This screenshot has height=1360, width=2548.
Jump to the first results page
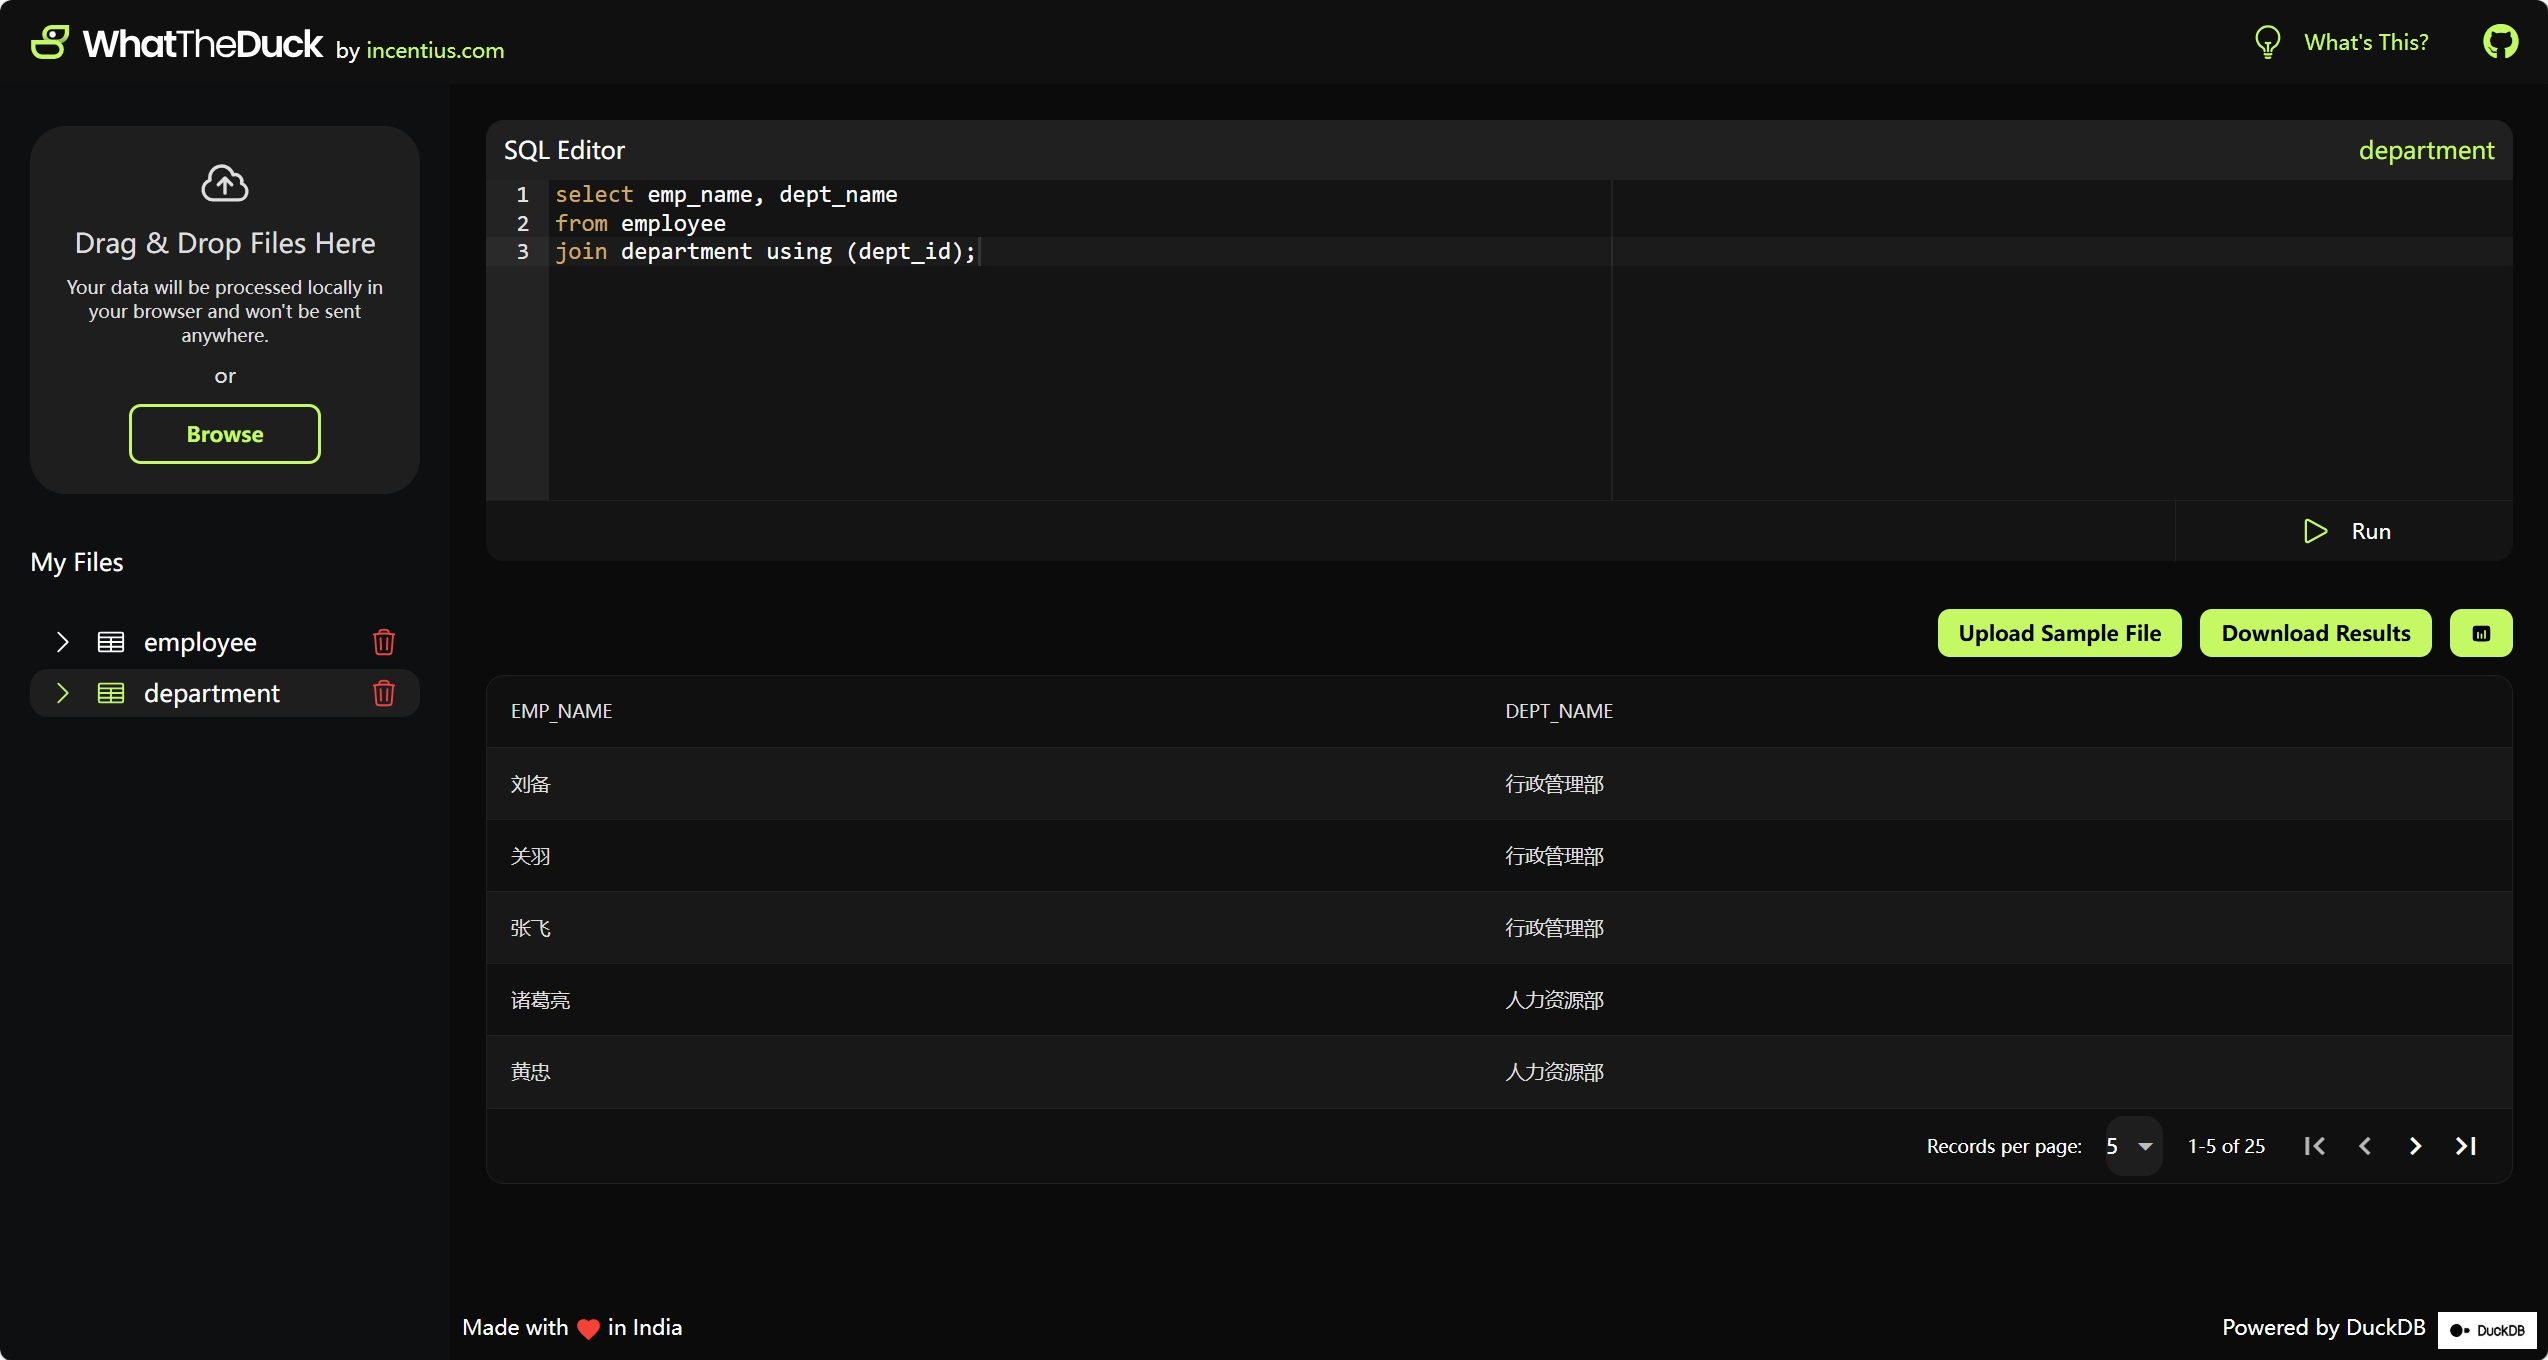2314,1146
